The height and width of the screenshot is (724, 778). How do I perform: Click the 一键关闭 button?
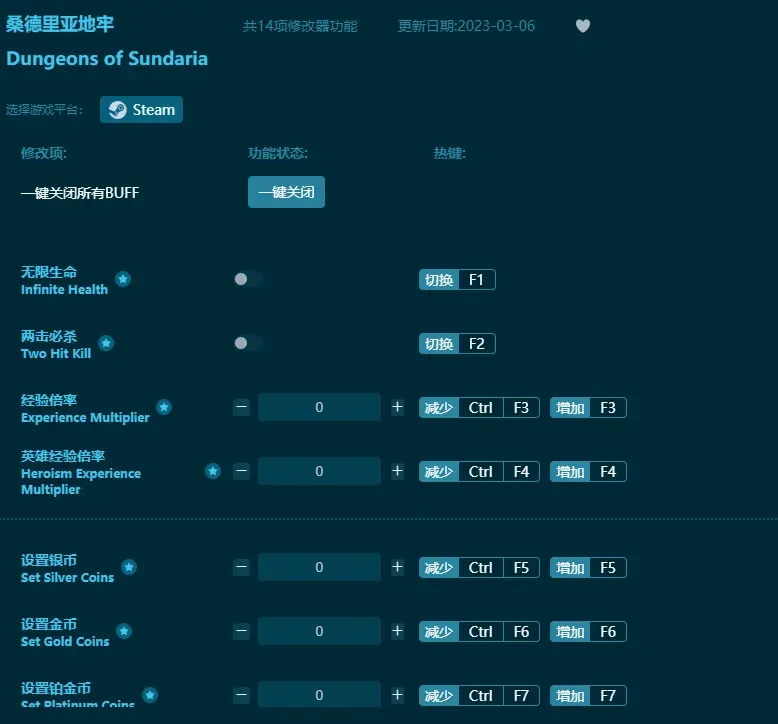286,192
